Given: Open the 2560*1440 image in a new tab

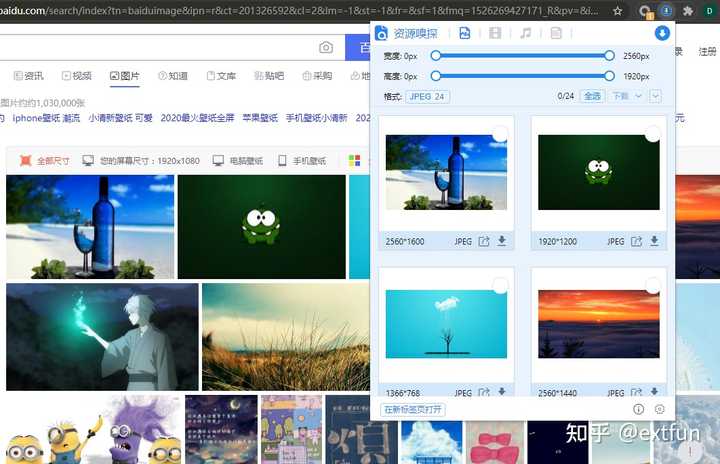Looking at the screenshot, I should tap(636, 392).
